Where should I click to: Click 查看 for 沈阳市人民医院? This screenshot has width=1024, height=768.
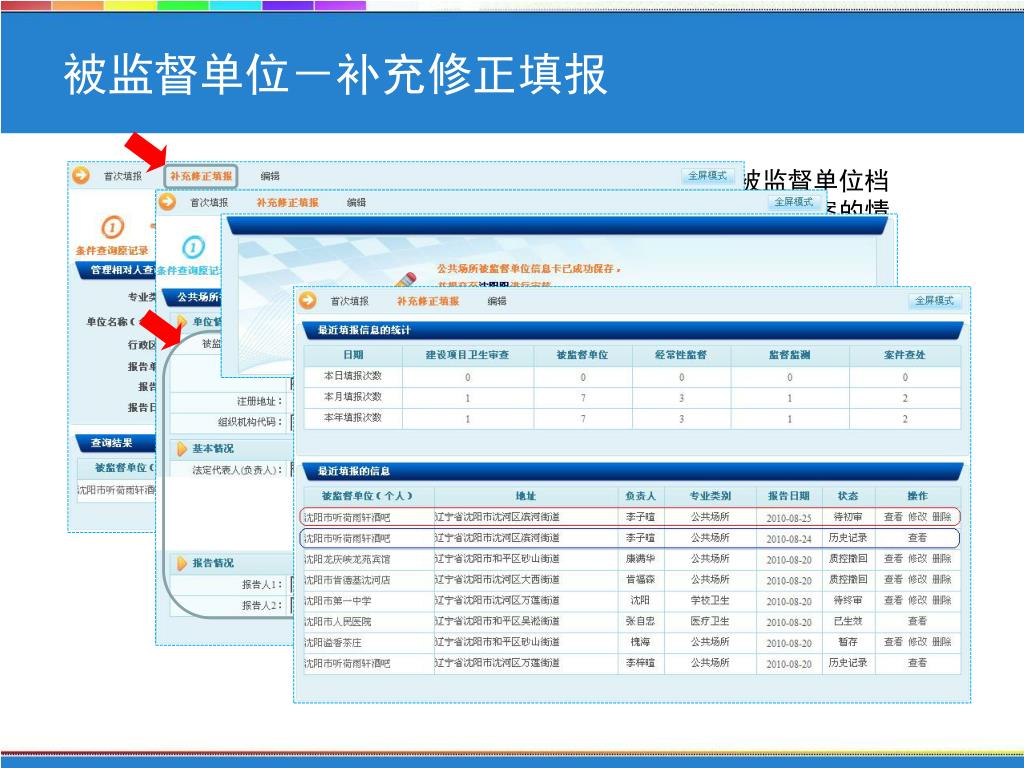point(917,621)
